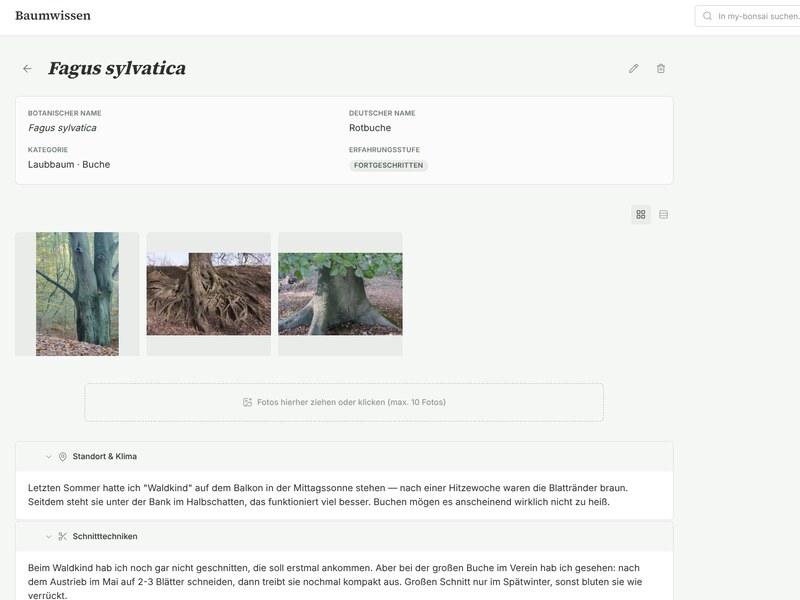
Task: Click the German name Rotbuche
Action: coord(370,128)
